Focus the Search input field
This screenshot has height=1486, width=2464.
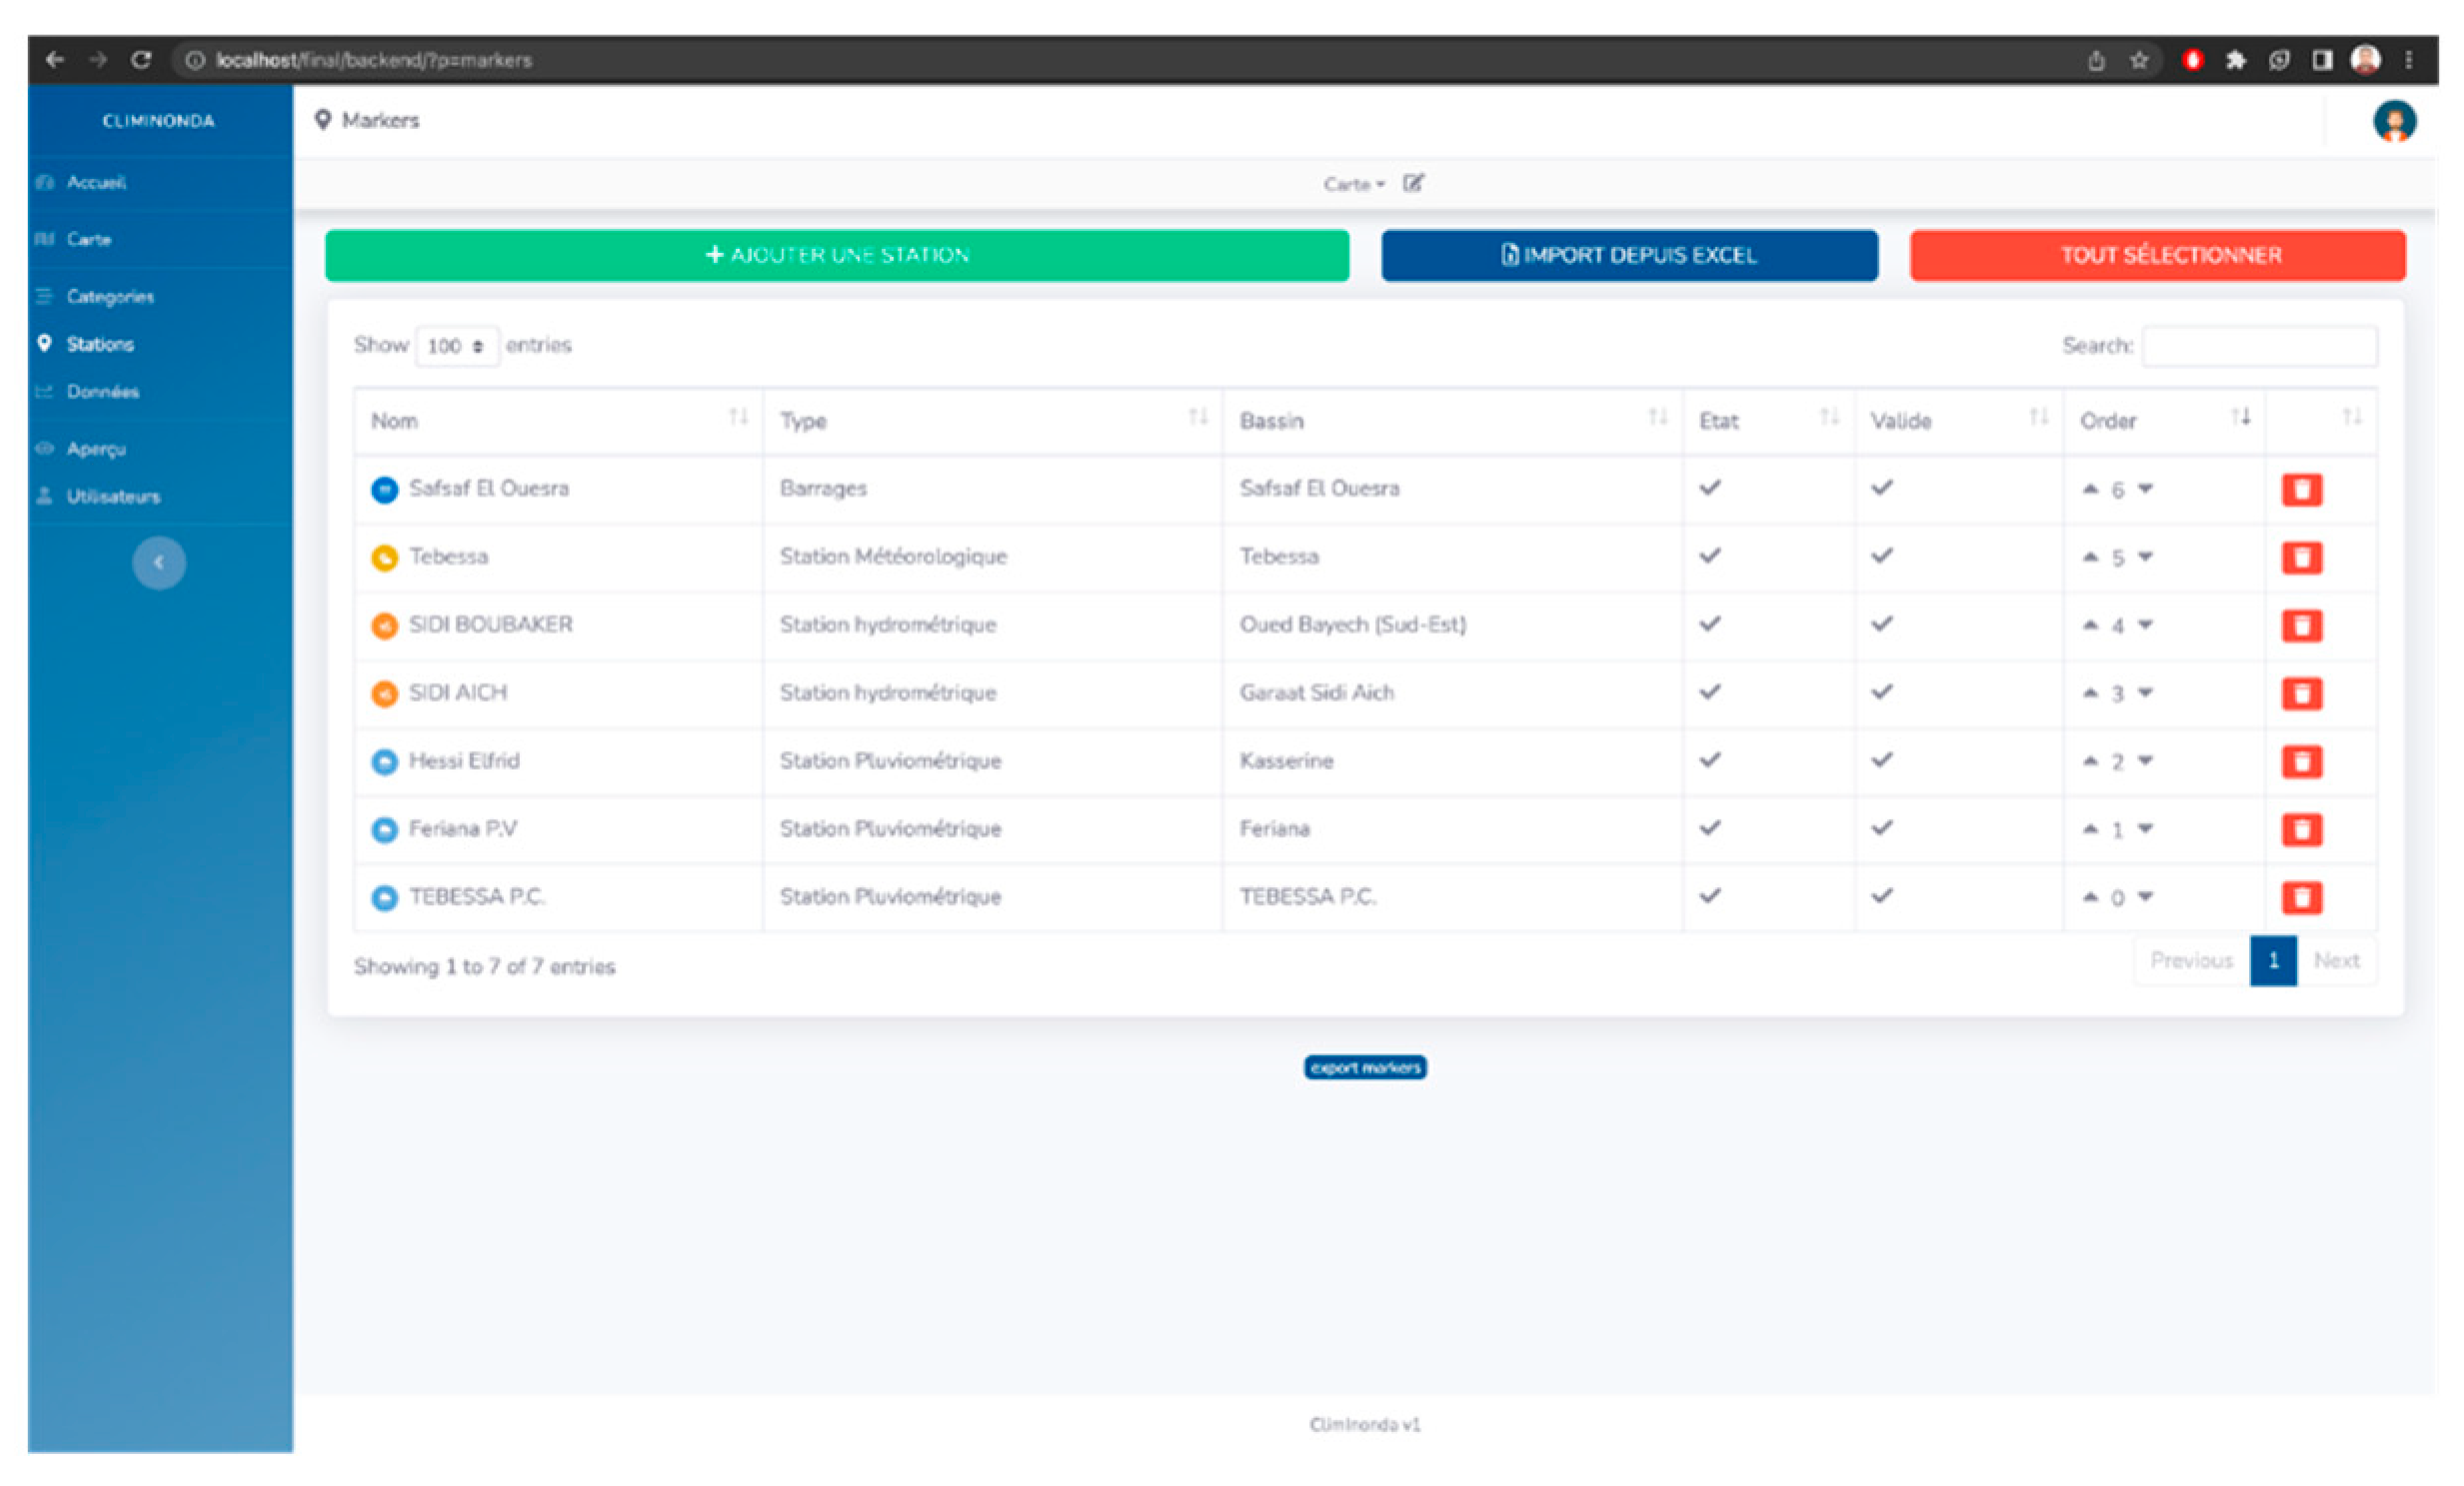click(2259, 346)
